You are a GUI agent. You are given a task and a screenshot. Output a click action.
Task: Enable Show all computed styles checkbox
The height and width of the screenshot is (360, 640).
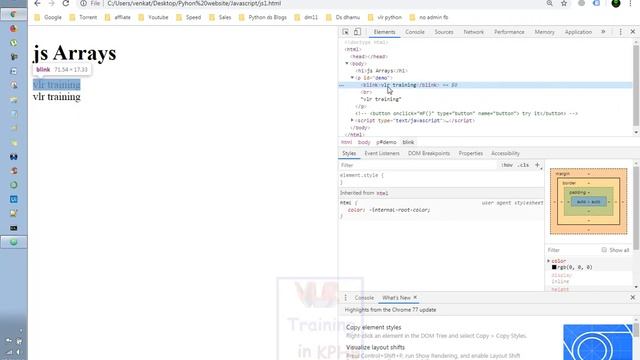pos(604,250)
